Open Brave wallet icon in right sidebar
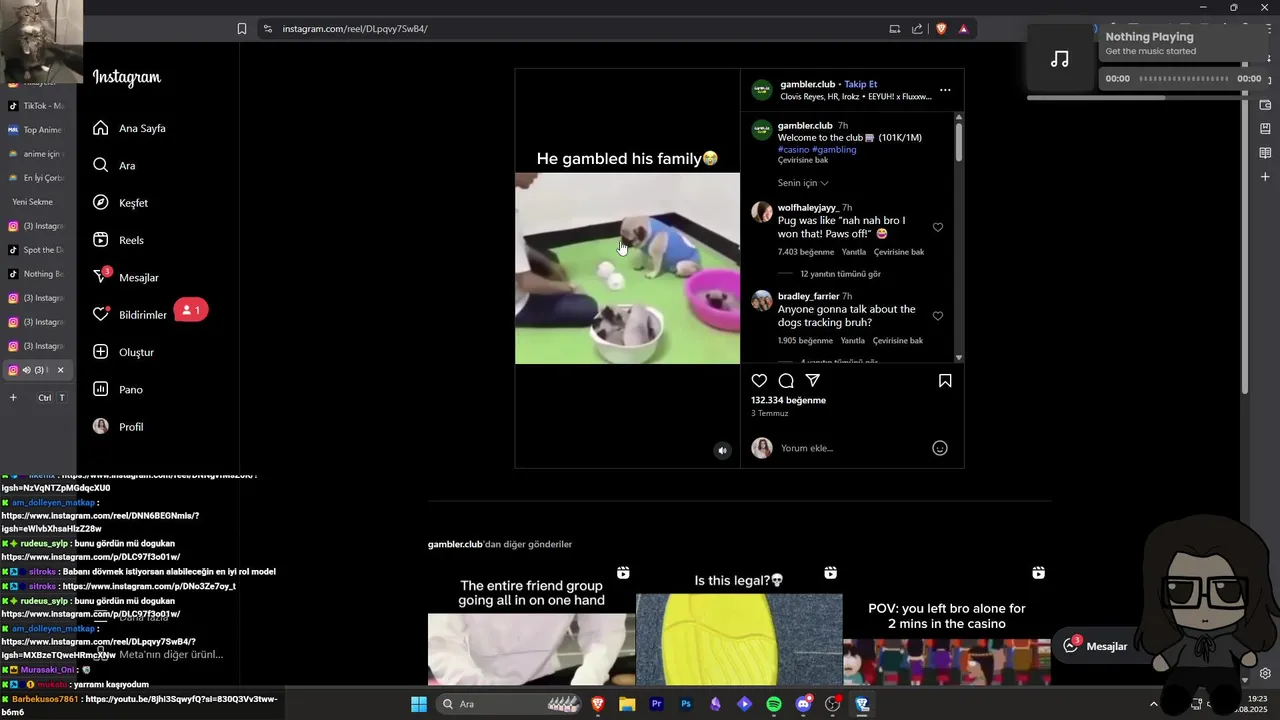Screen dimensions: 1280x720 (x=1265, y=105)
